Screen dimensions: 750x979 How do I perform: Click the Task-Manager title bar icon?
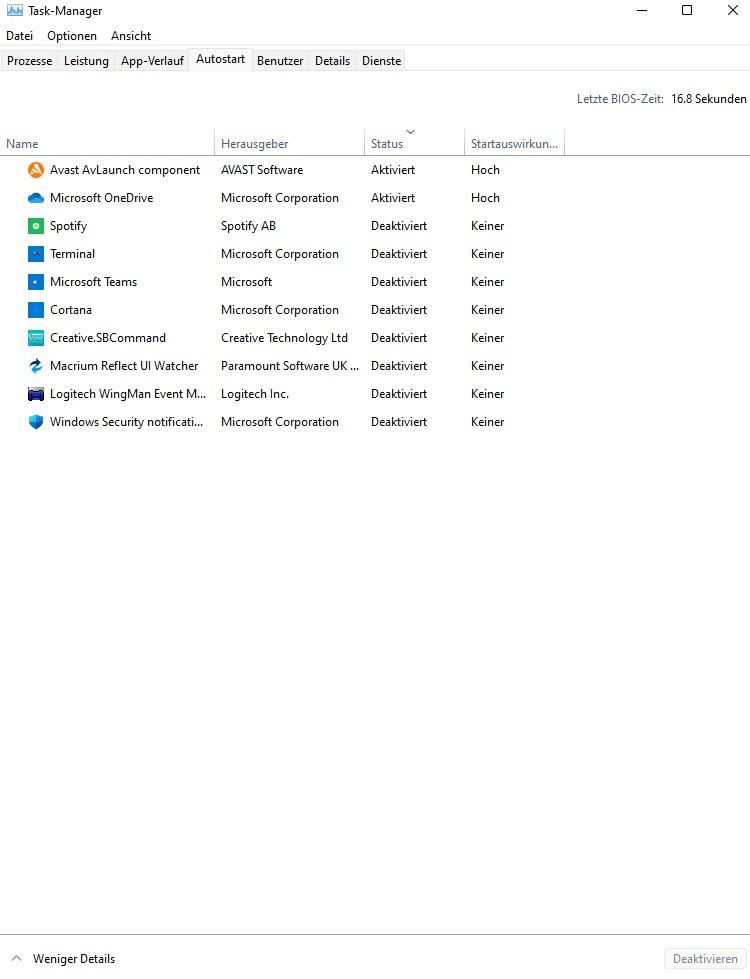coord(14,11)
